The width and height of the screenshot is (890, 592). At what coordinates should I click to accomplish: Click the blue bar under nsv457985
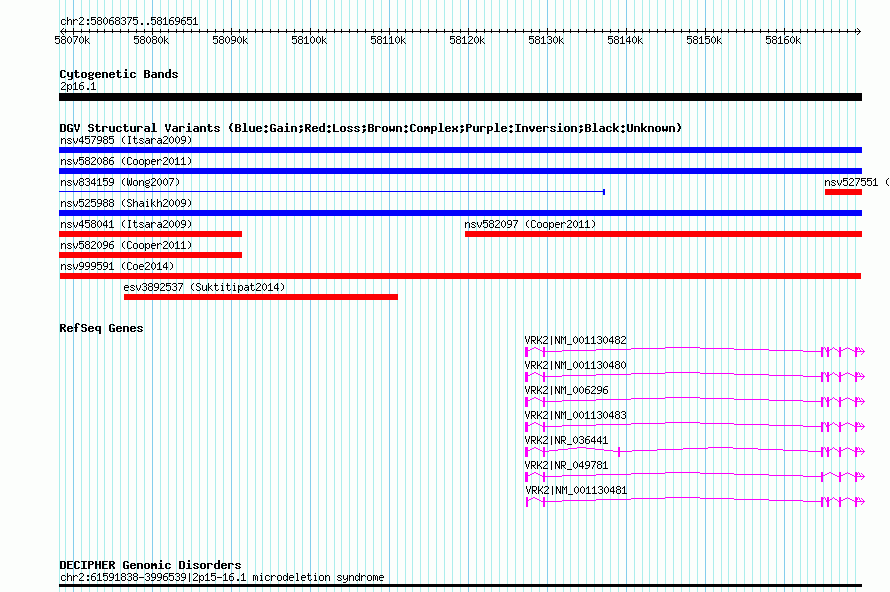[460, 150]
